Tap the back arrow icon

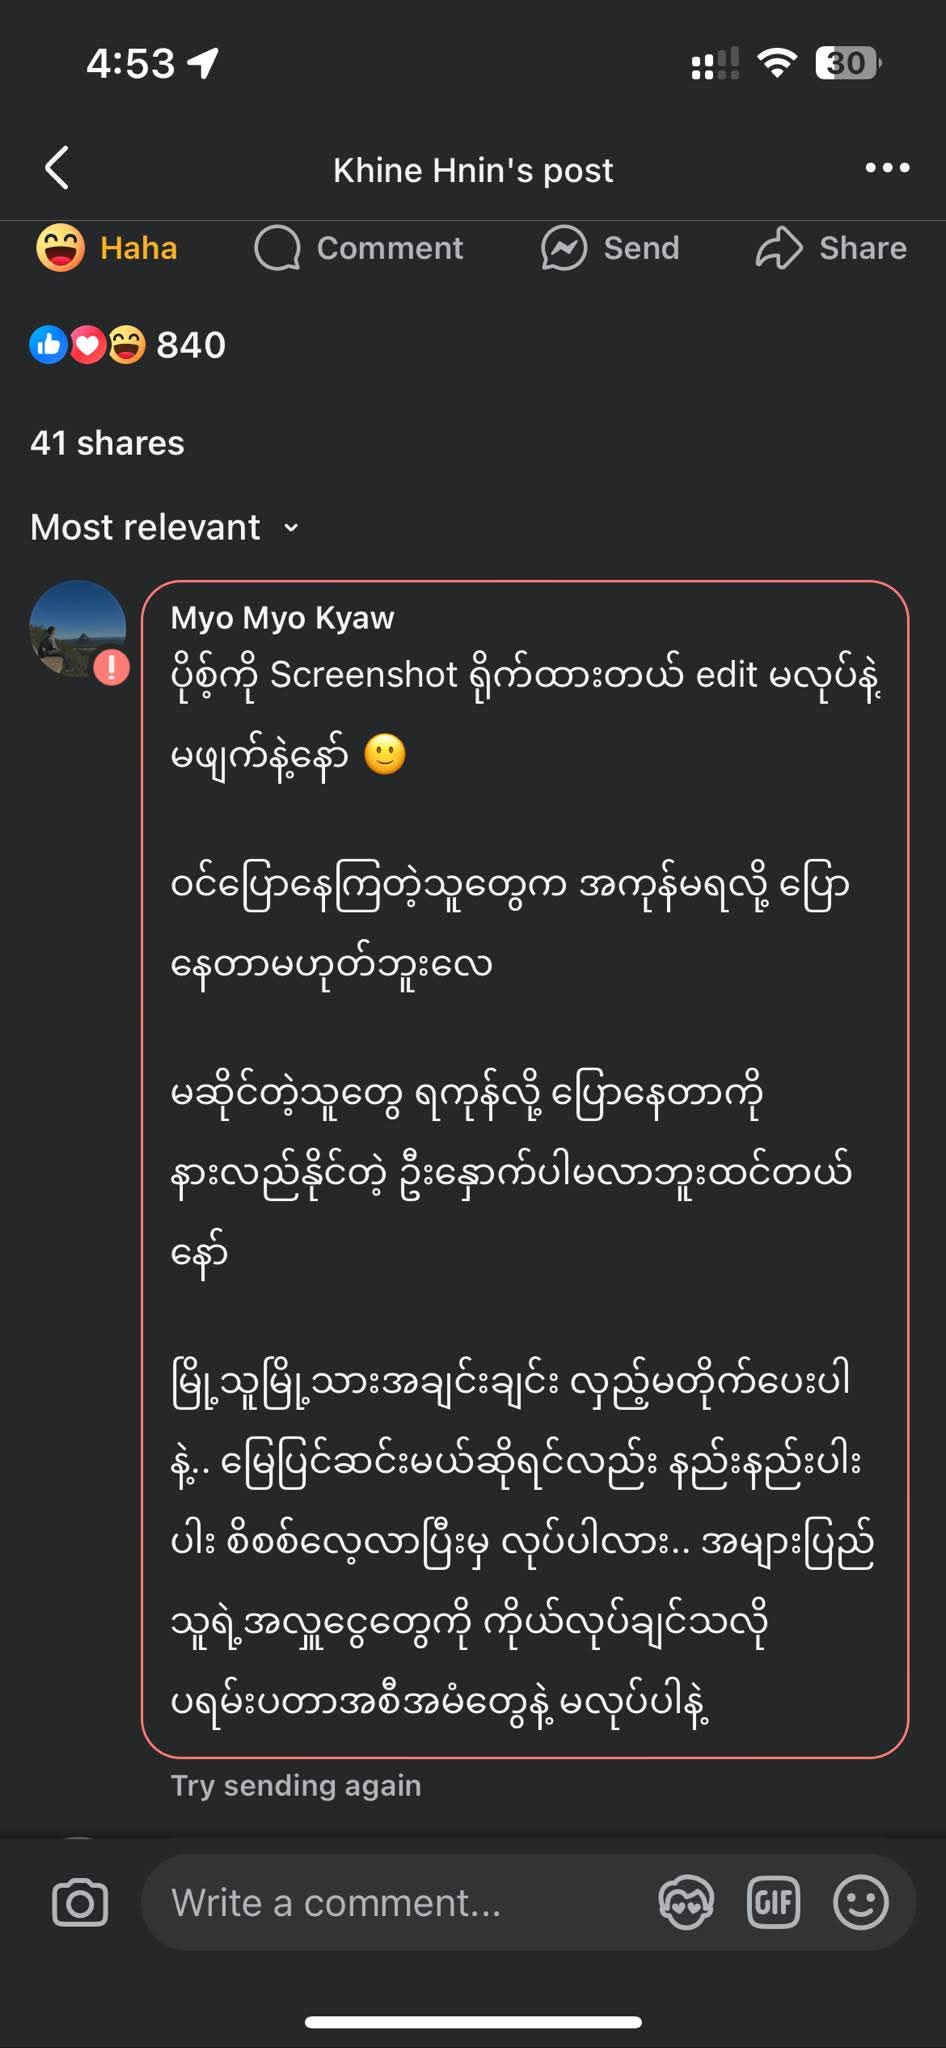tap(58, 168)
